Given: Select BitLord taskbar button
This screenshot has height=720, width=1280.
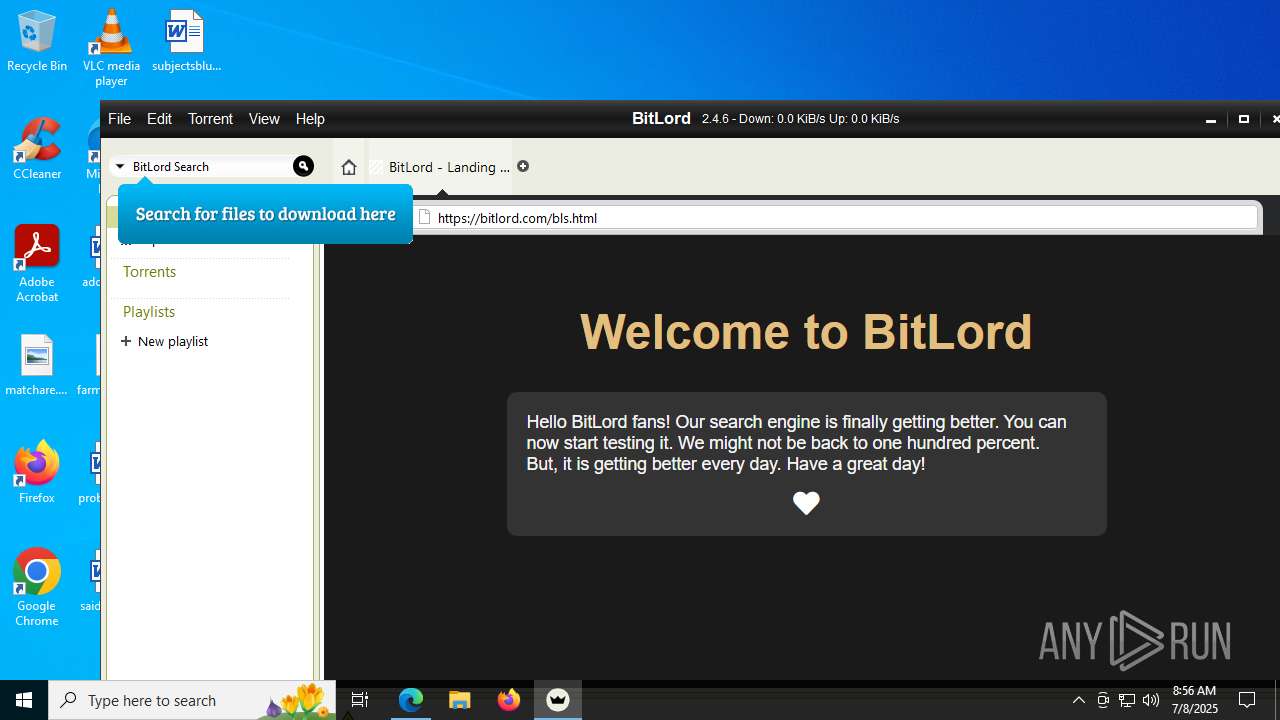Looking at the screenshot, I should 558,700.
